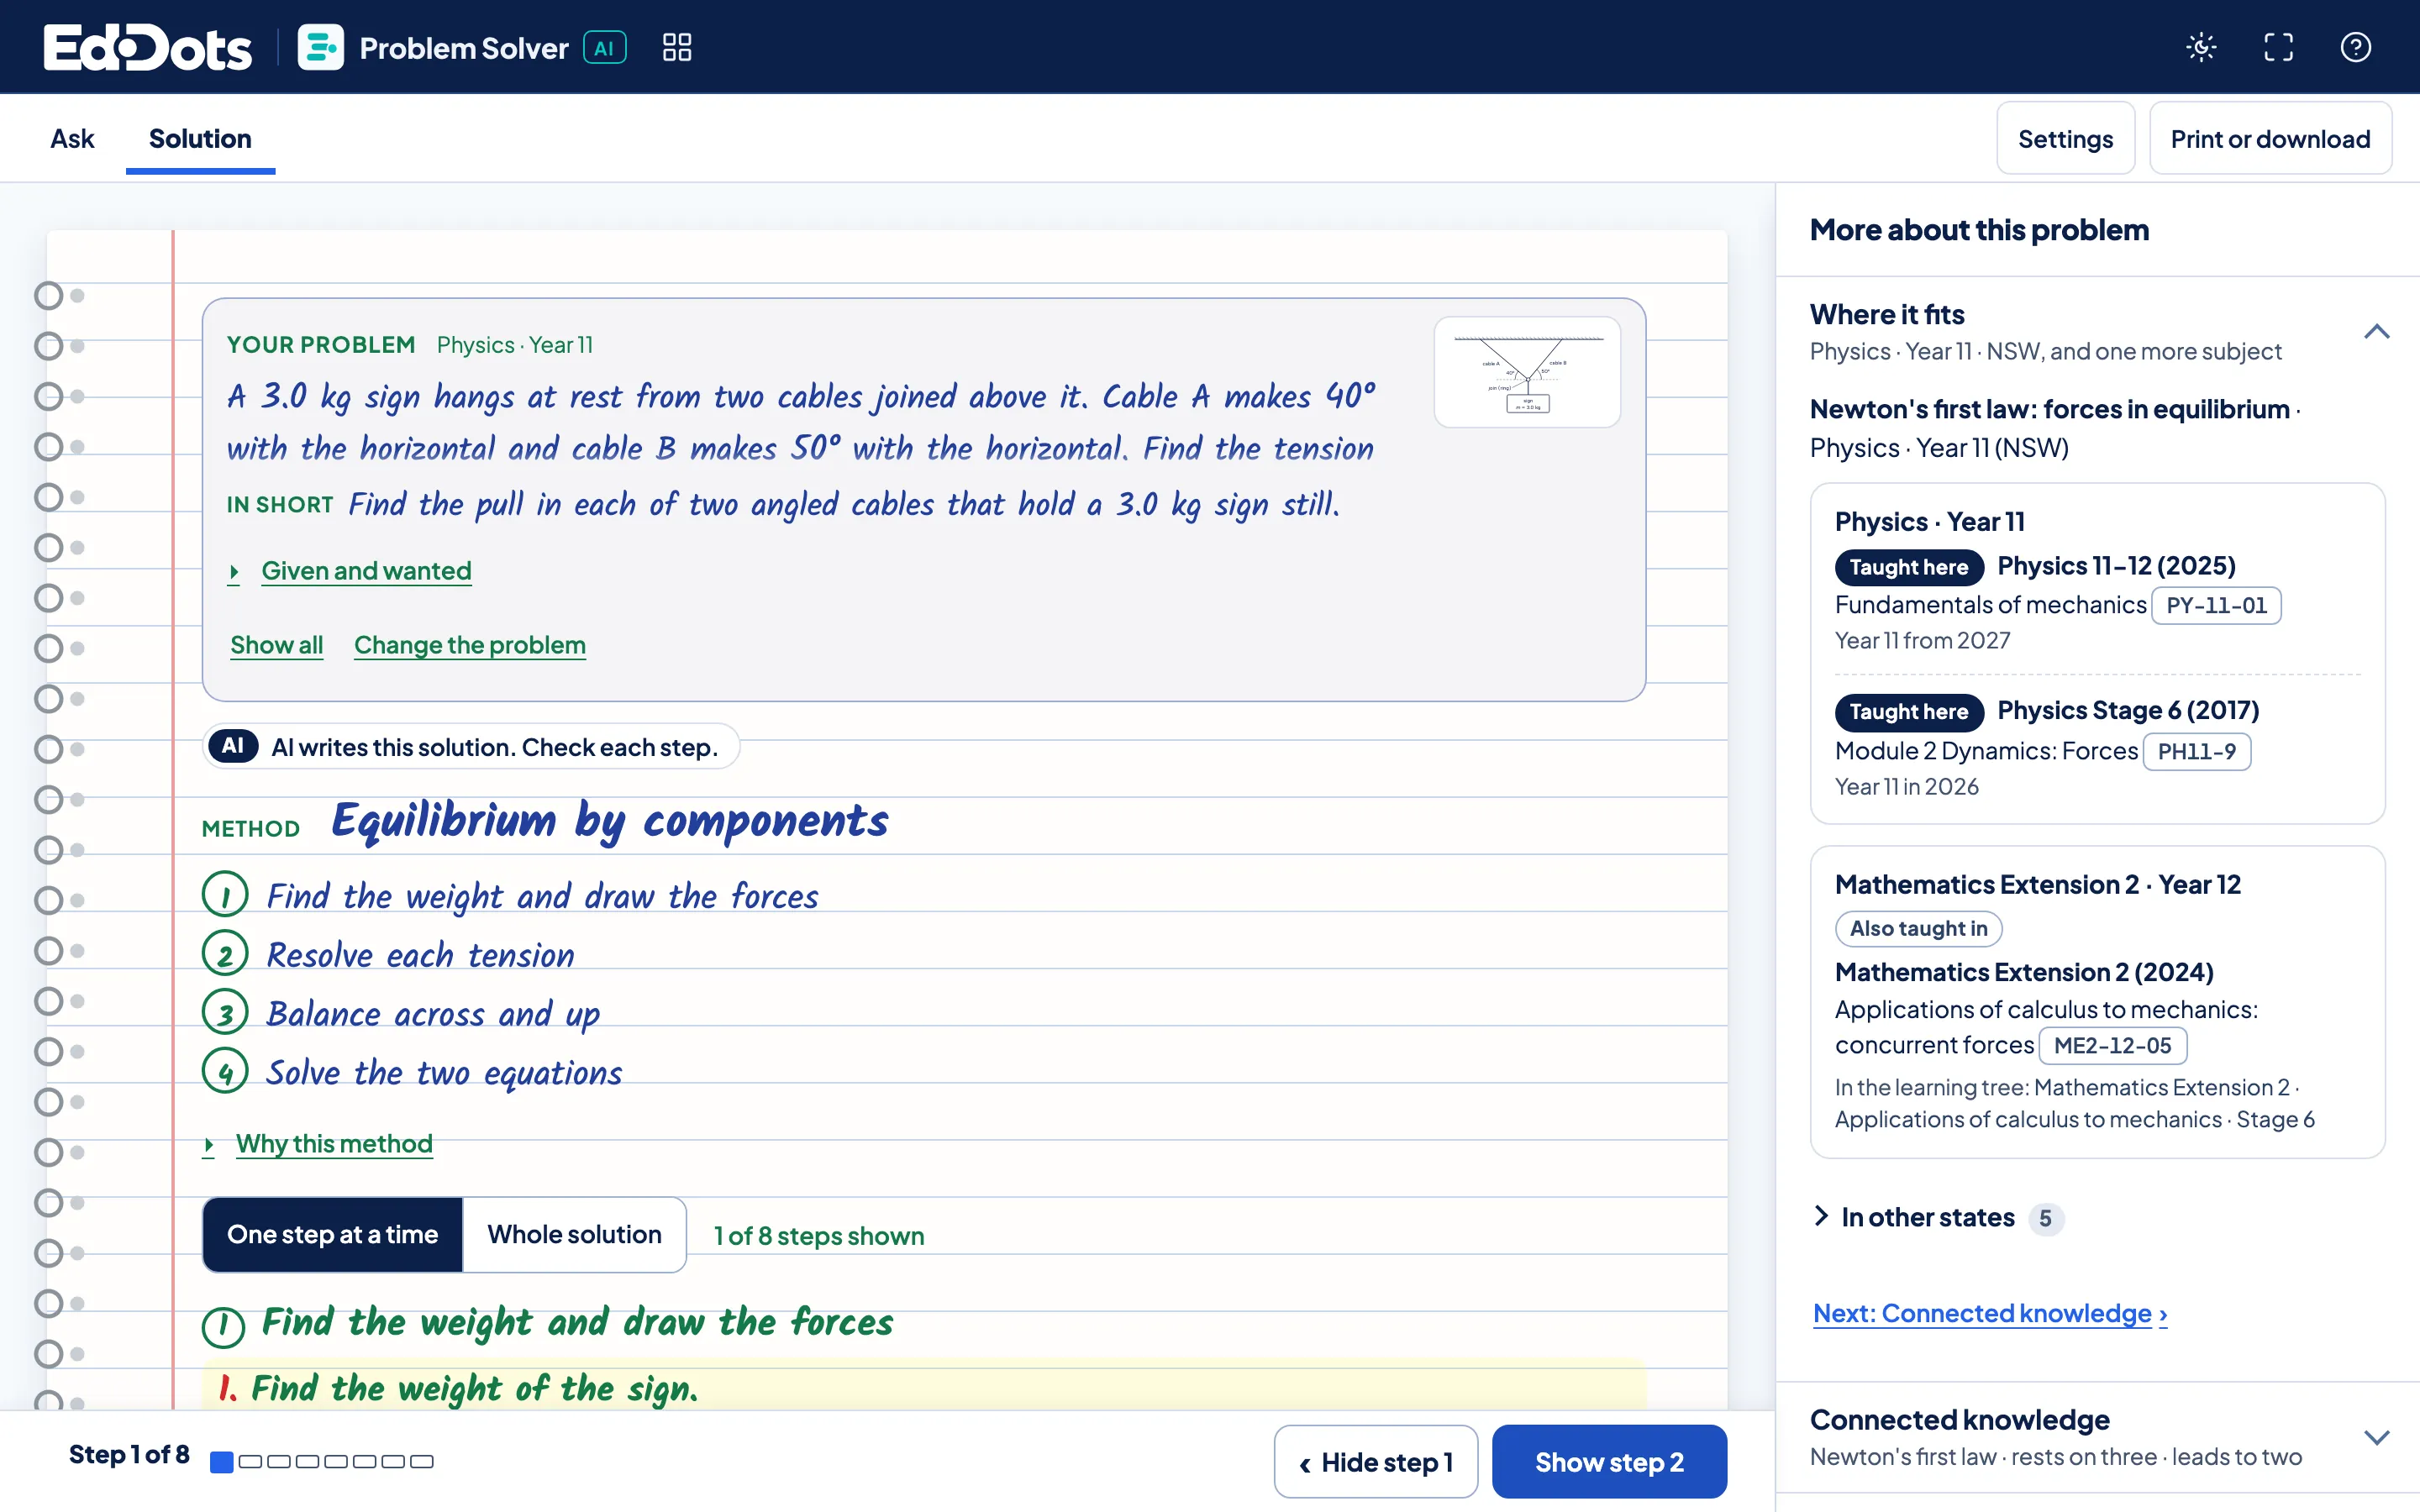Click the AI badge next to Problem Solver

coord(605,47)
